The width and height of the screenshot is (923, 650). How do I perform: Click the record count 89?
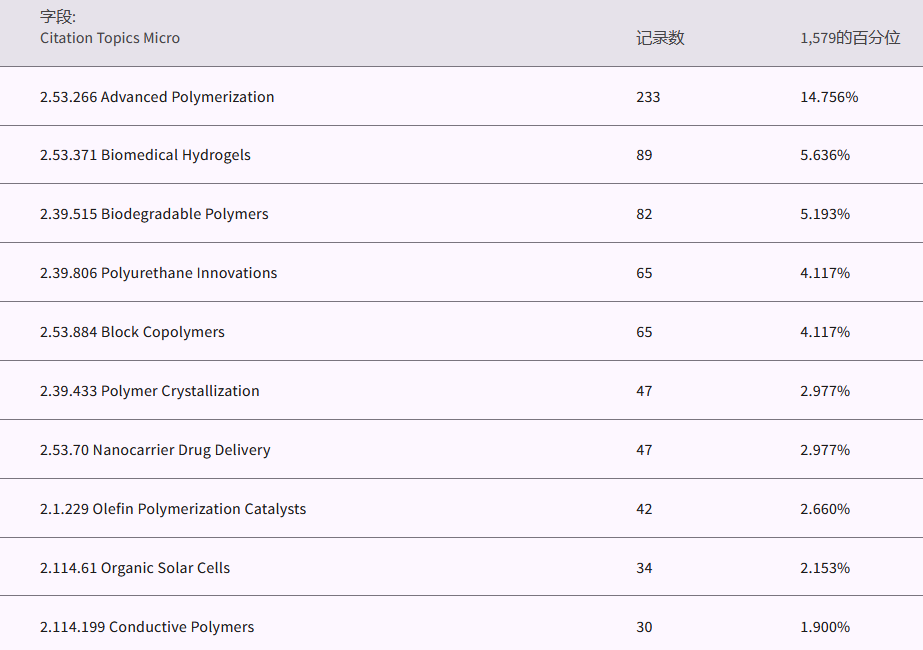point(644,155)
